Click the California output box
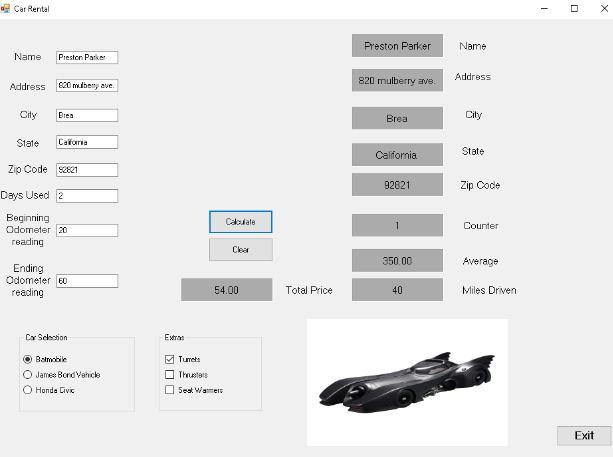The image size is (613, 457). [x=397, y=155]
